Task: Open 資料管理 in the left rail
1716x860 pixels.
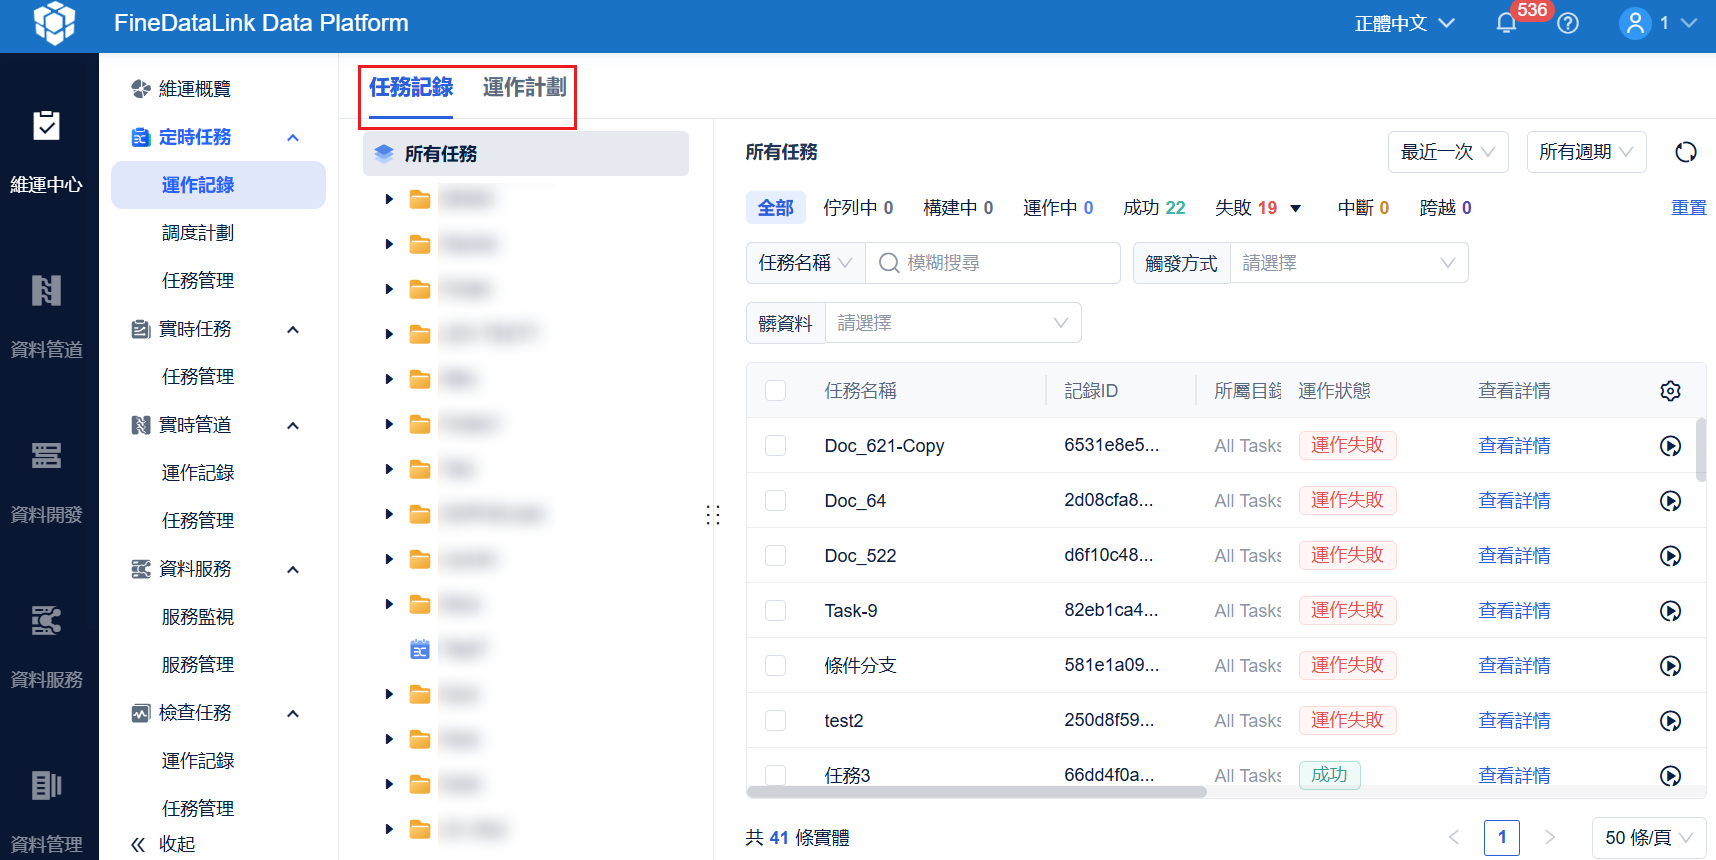Action: (x=47, y=811)
